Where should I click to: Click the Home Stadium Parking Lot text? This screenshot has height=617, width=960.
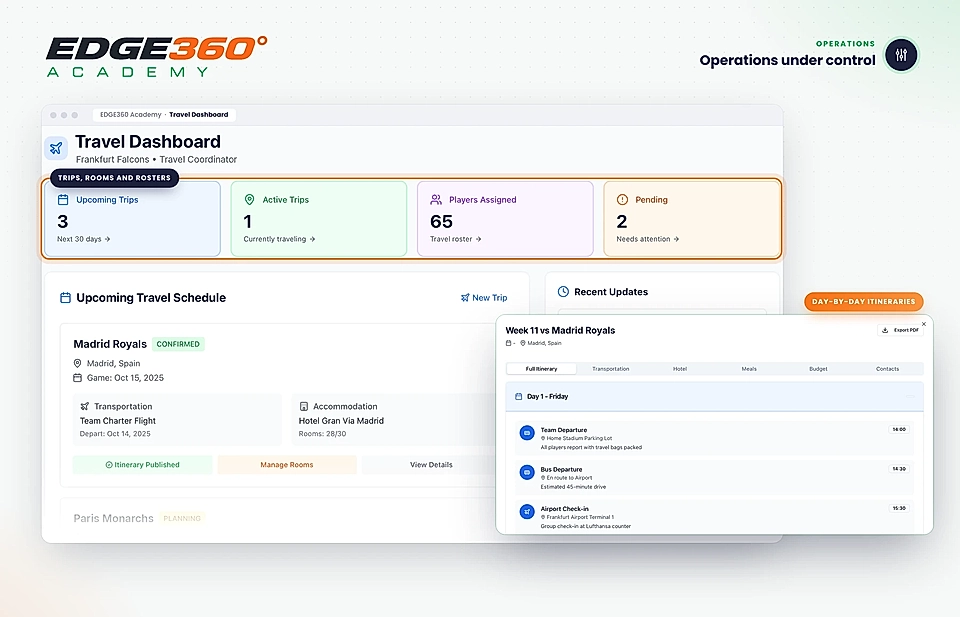(579, 438)
